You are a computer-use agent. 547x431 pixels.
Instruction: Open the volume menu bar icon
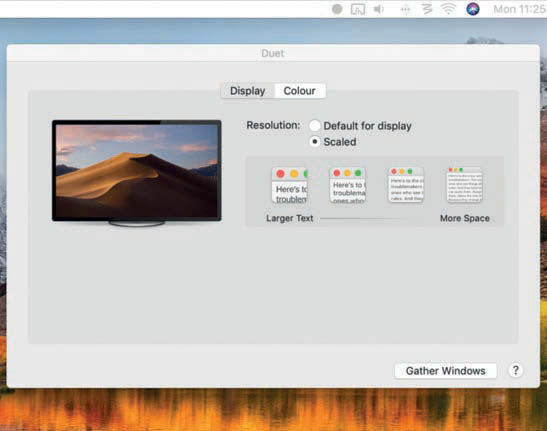pos(379,9)
